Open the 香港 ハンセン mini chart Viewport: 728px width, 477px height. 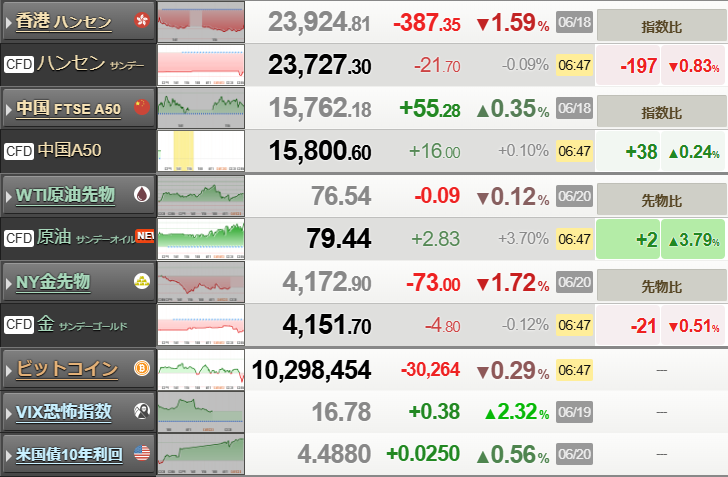click(x=201, y=22)
